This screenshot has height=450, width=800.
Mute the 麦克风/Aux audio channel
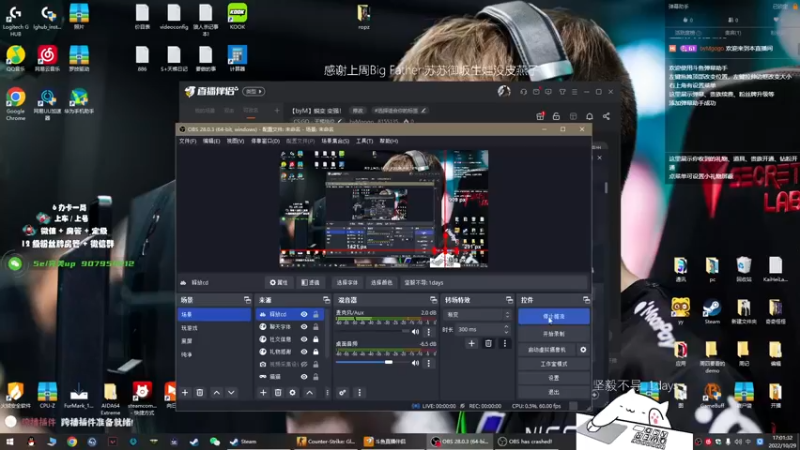coord(415,332)
